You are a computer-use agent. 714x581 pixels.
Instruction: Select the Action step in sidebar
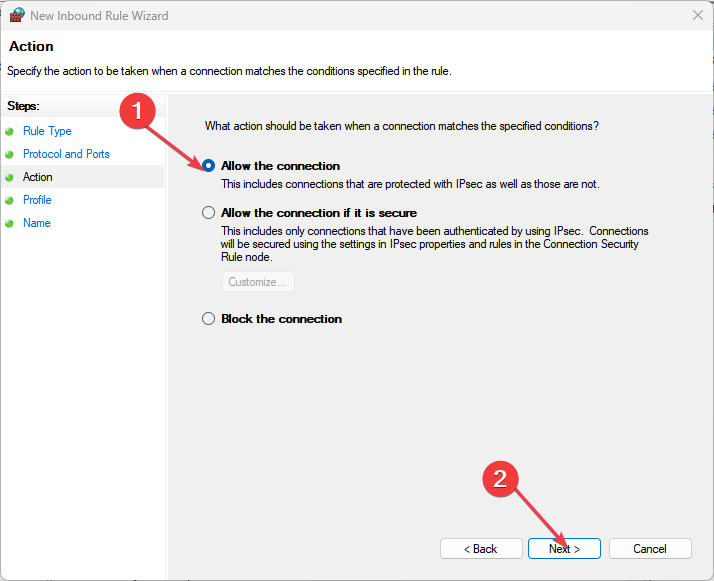coord(38,177)
